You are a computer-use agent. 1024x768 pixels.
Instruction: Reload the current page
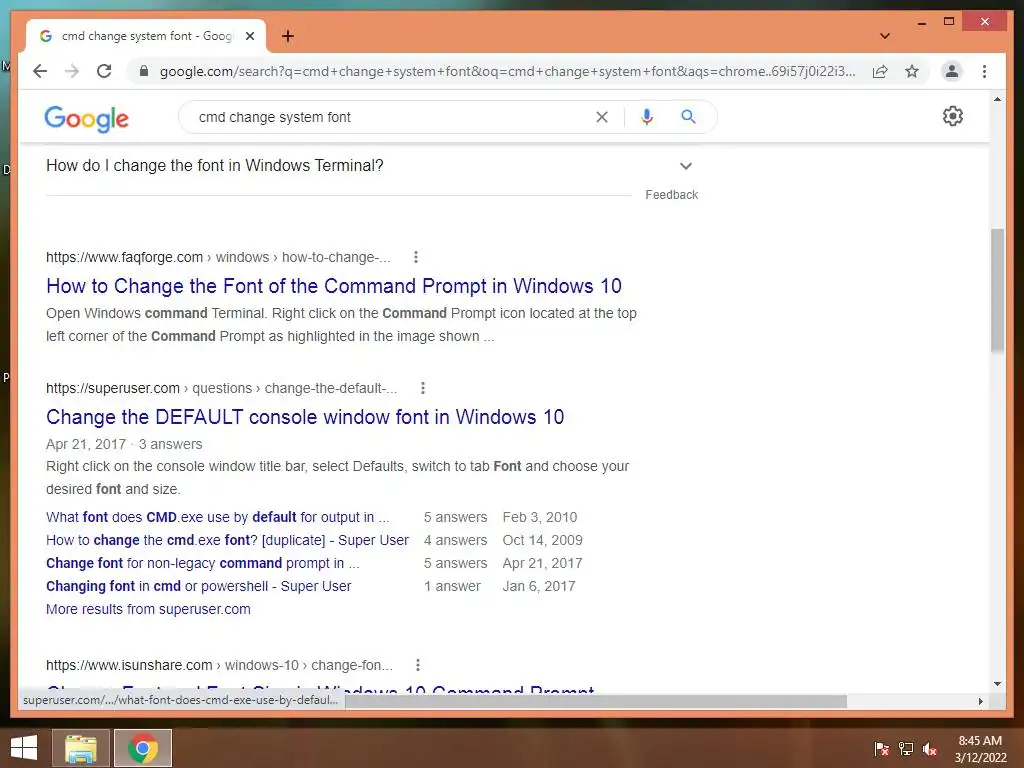(x=104, y=71)
